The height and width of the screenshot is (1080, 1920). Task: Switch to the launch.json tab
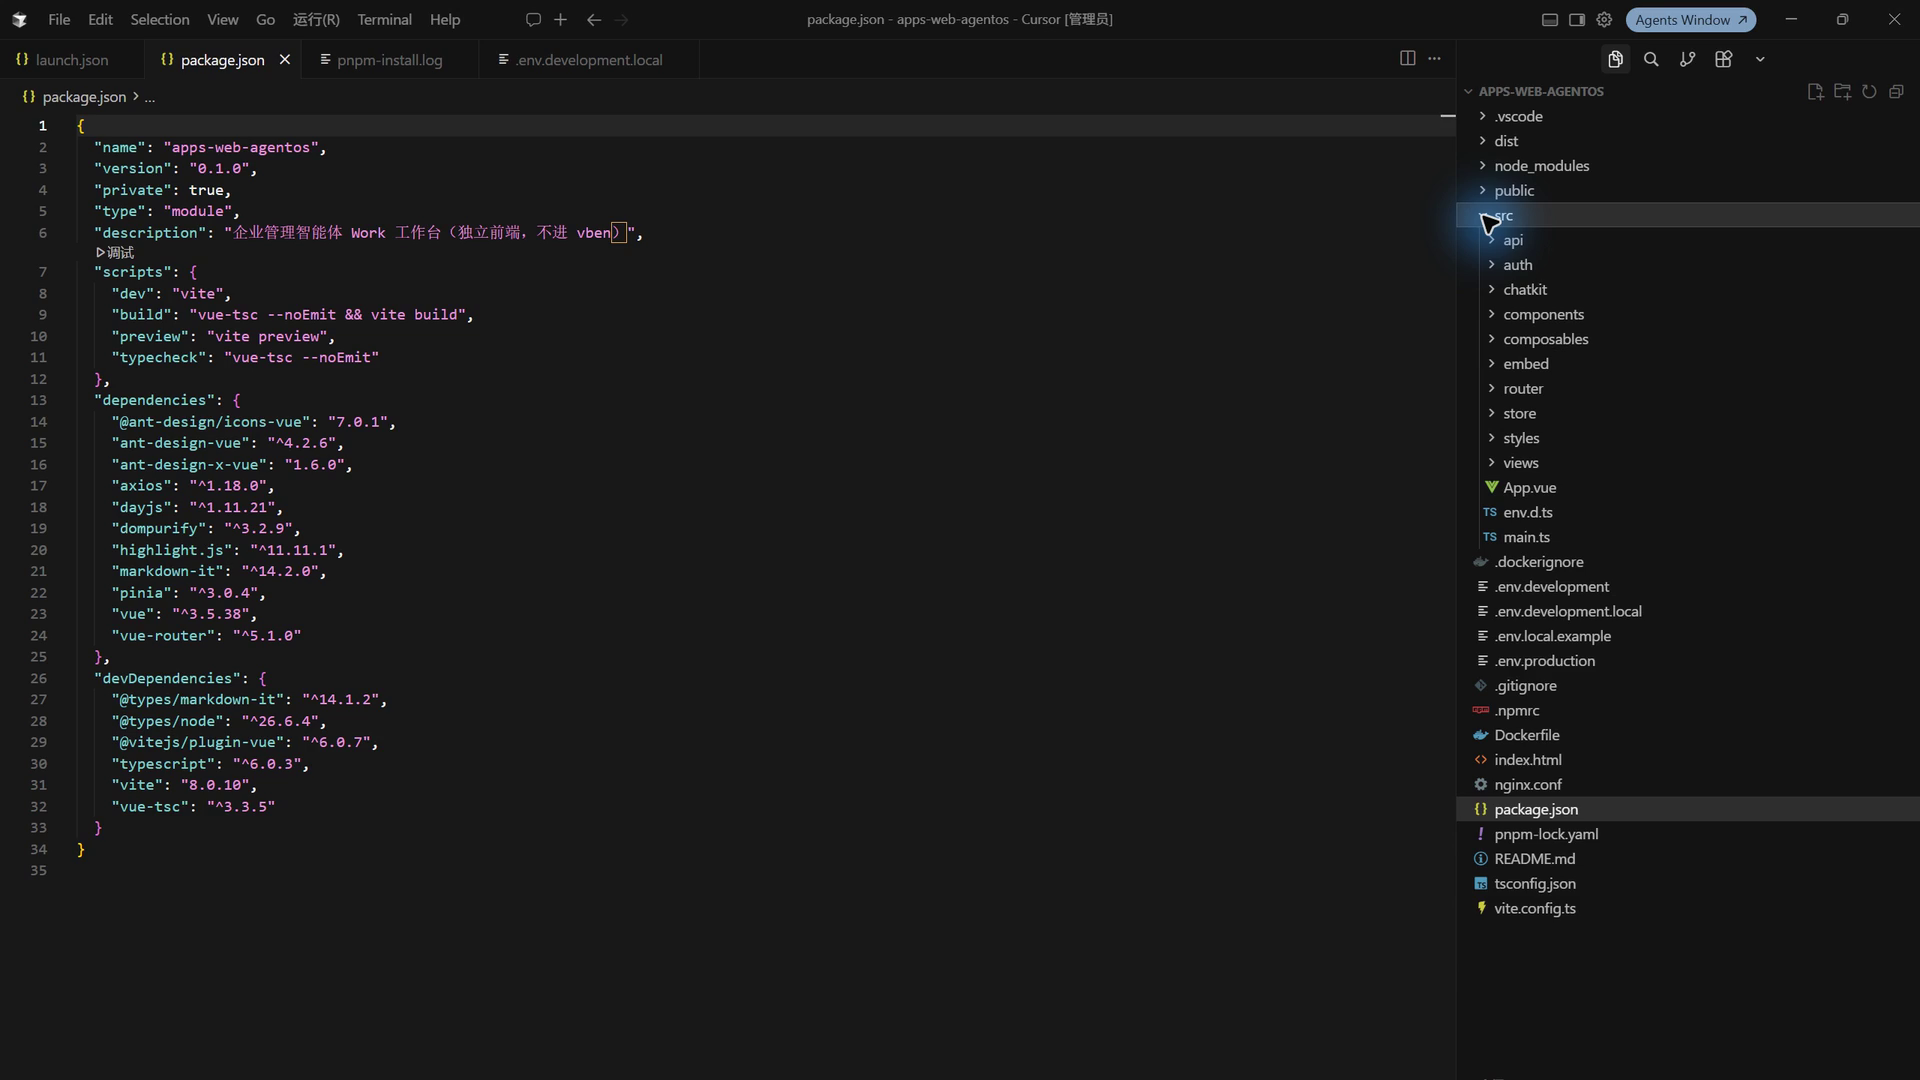click(72, 60)
